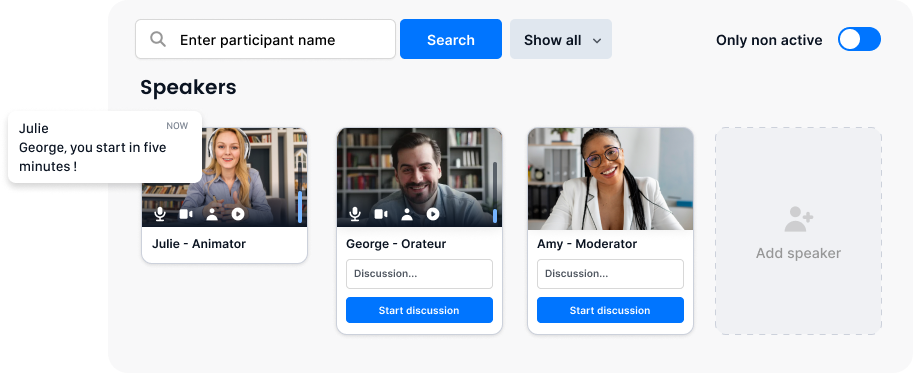Viewport: 913px width, 373px height.
Task: Toggle the Only non active switch
Action: click(x=859, y=39)
